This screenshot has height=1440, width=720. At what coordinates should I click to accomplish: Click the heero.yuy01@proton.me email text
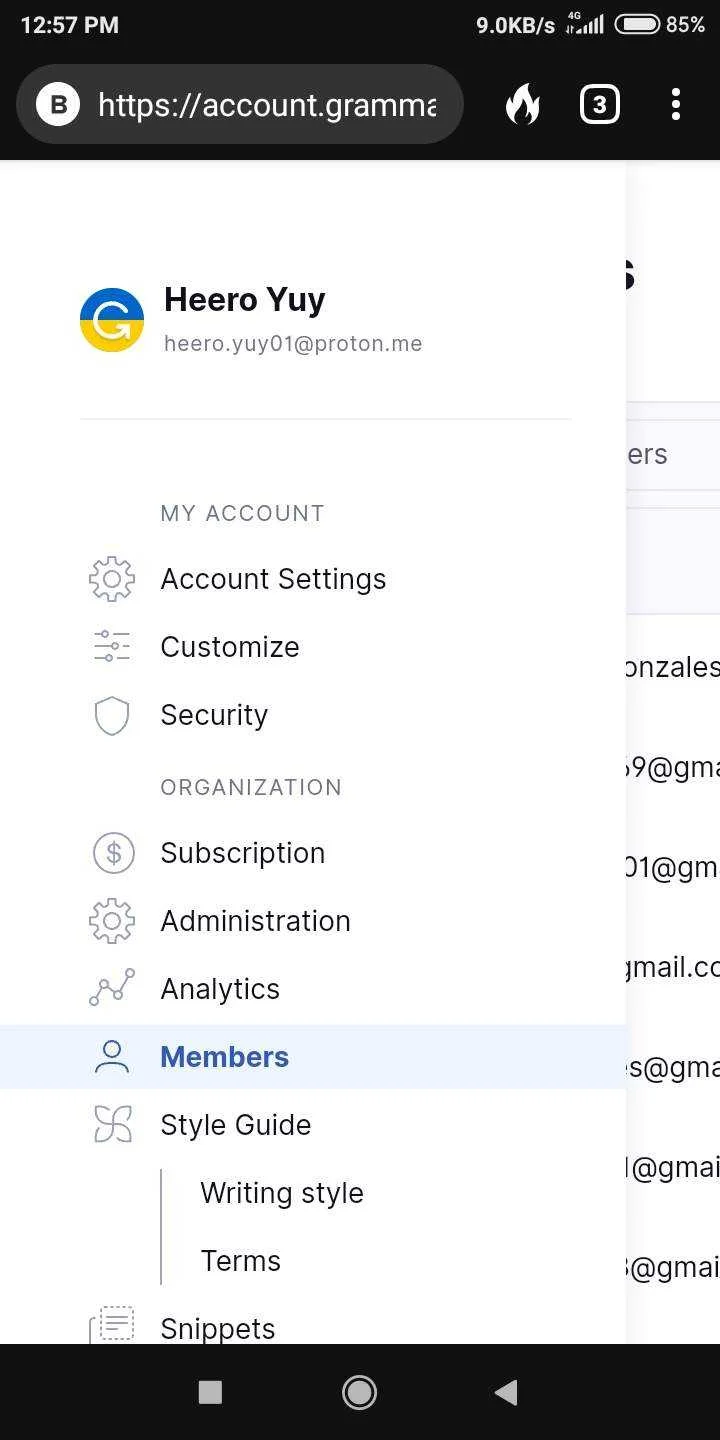pyautogui.click(x=293, y=344)
